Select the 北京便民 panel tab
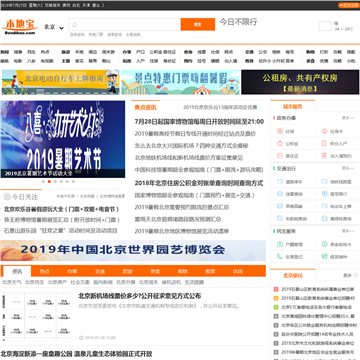The image size is (360, 360). [x=293, y=275]
